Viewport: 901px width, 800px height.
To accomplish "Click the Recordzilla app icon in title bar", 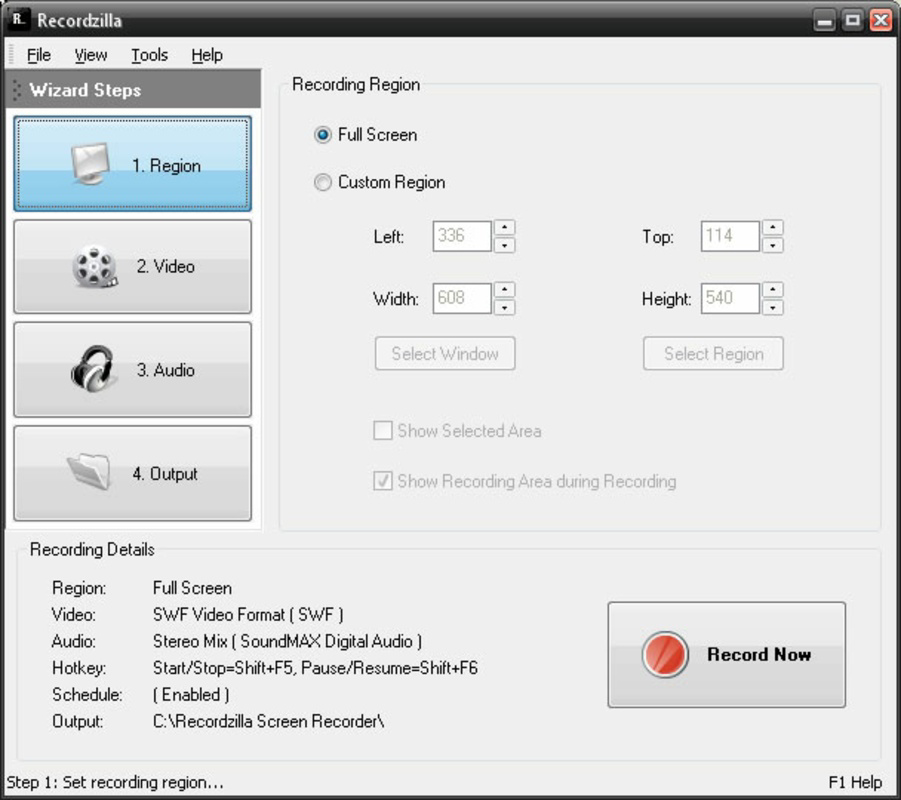I will click(x=19, y=20).
